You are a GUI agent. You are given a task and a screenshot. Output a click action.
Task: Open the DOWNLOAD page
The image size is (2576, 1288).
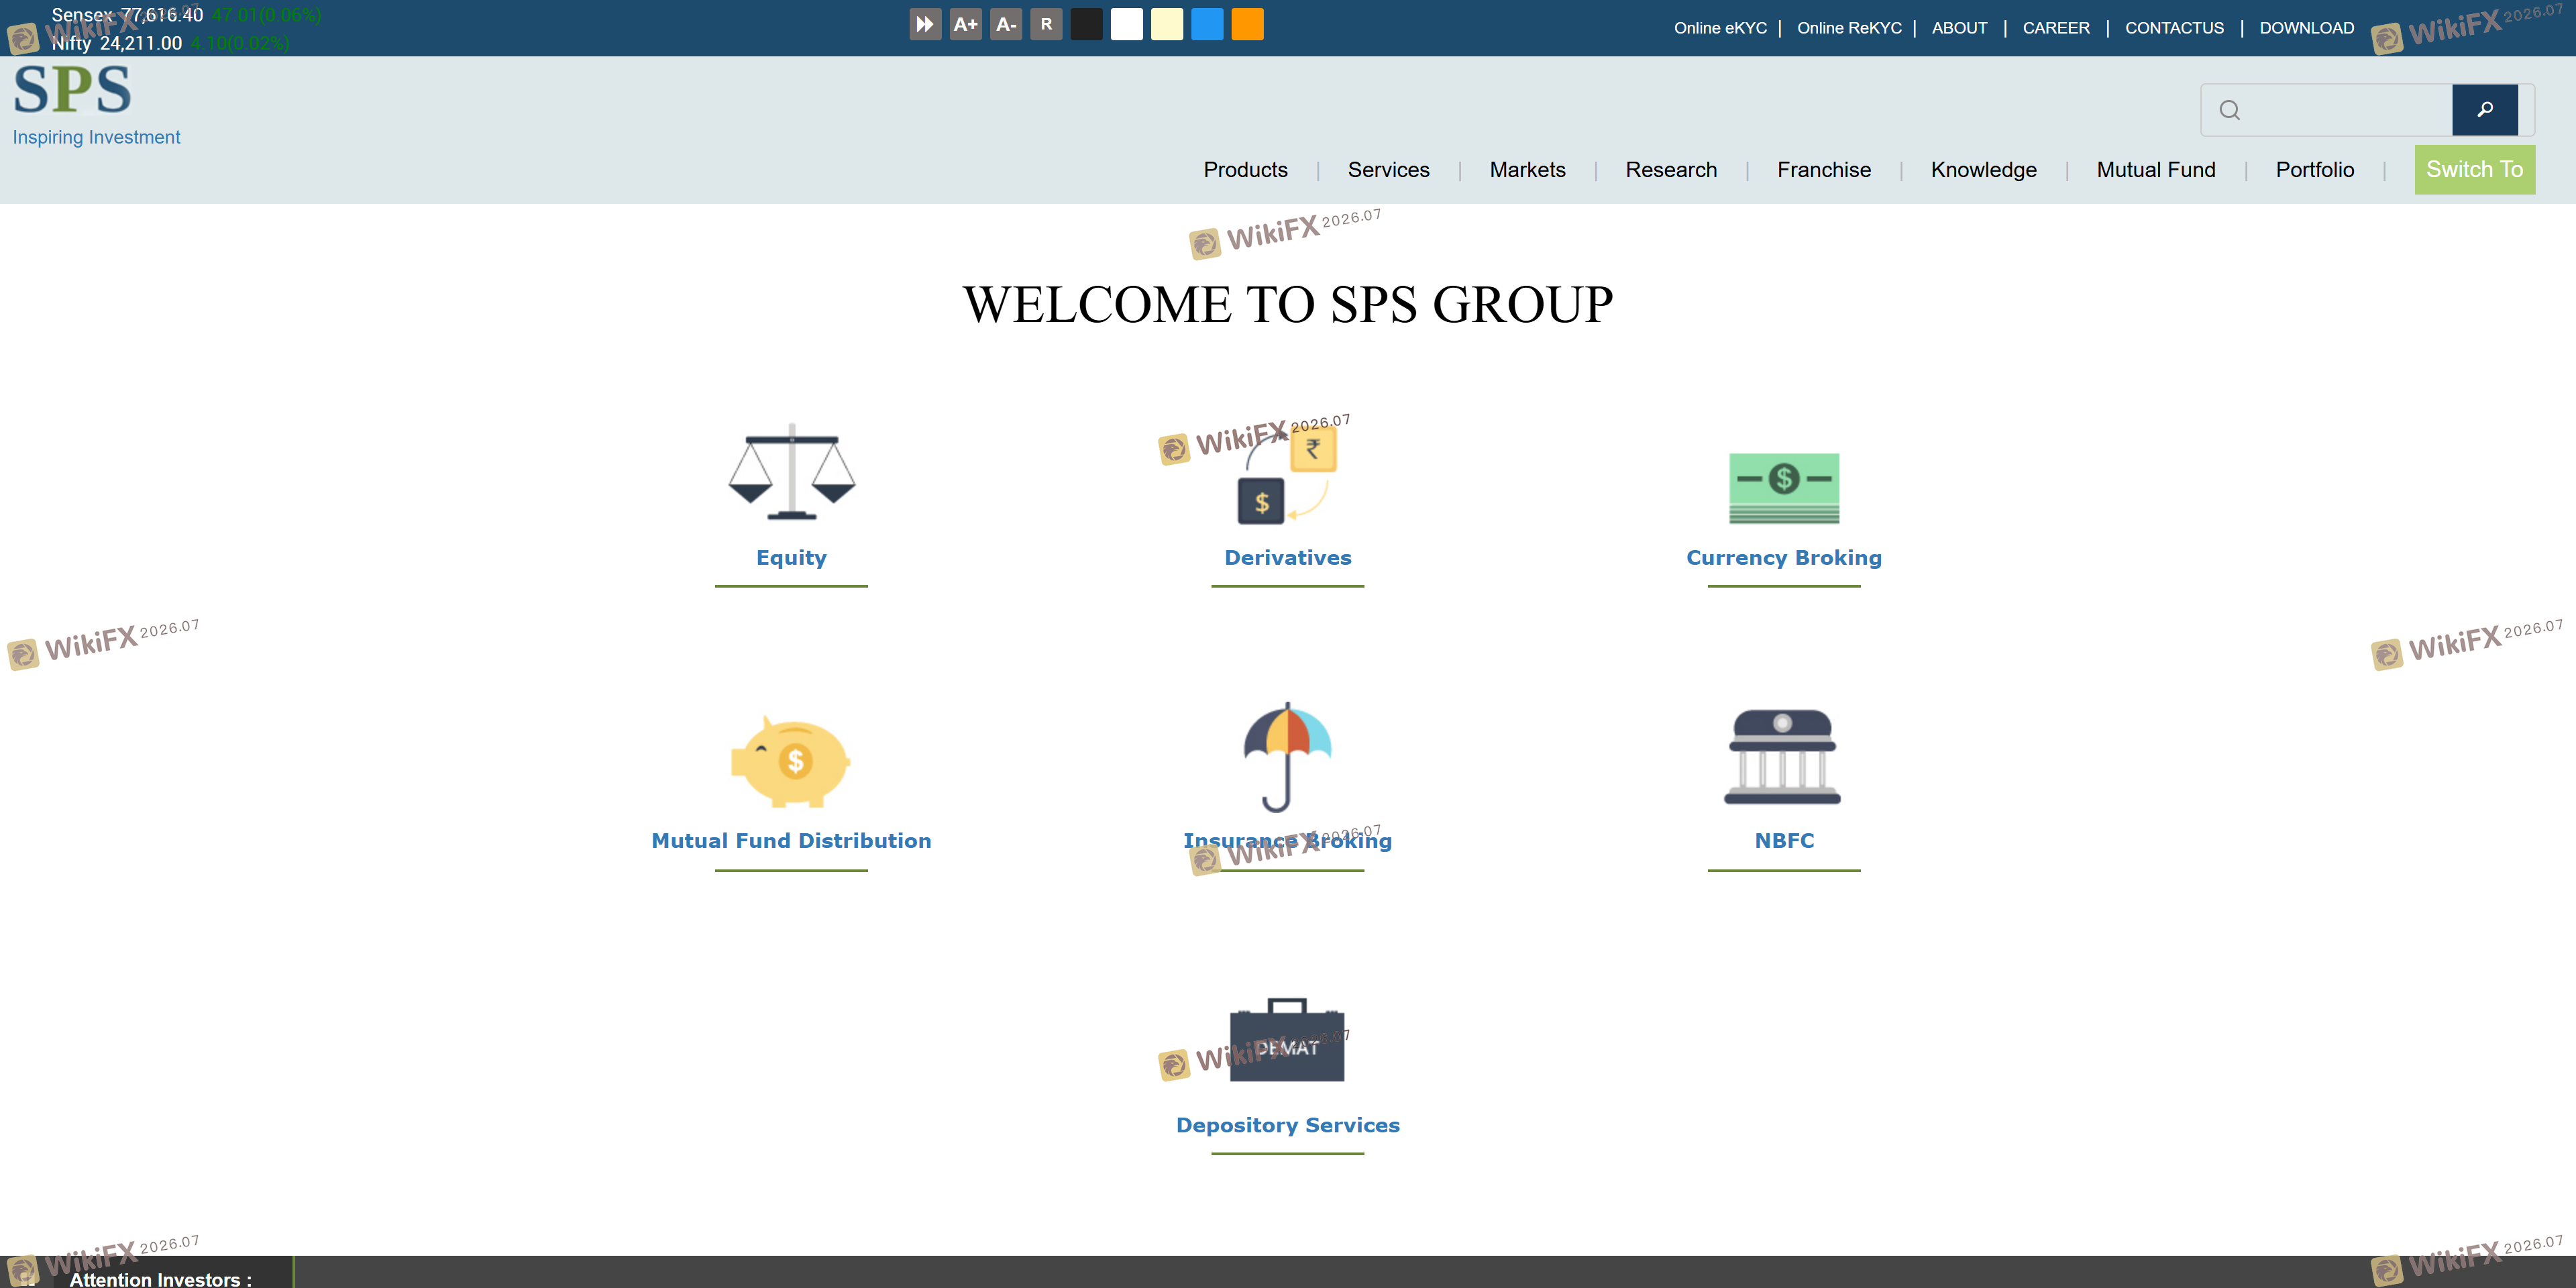[2306, 28]
